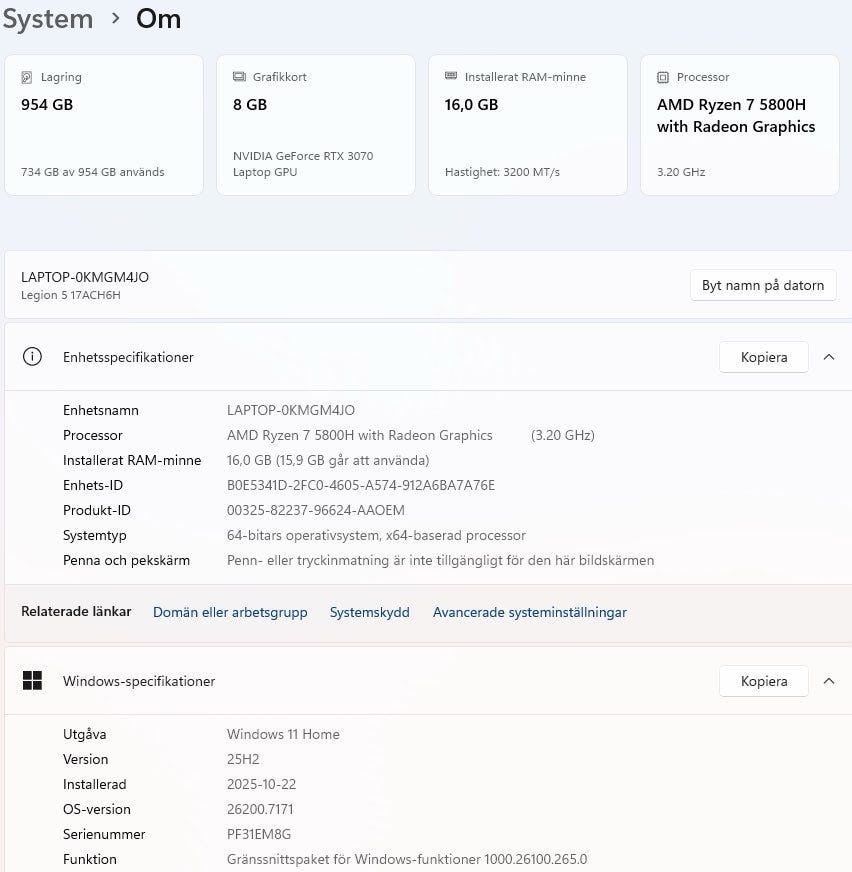Screen dimensions: 852x872
Task: Open the AMD Ryzen 7 Processor card
Action: point(739,125)
